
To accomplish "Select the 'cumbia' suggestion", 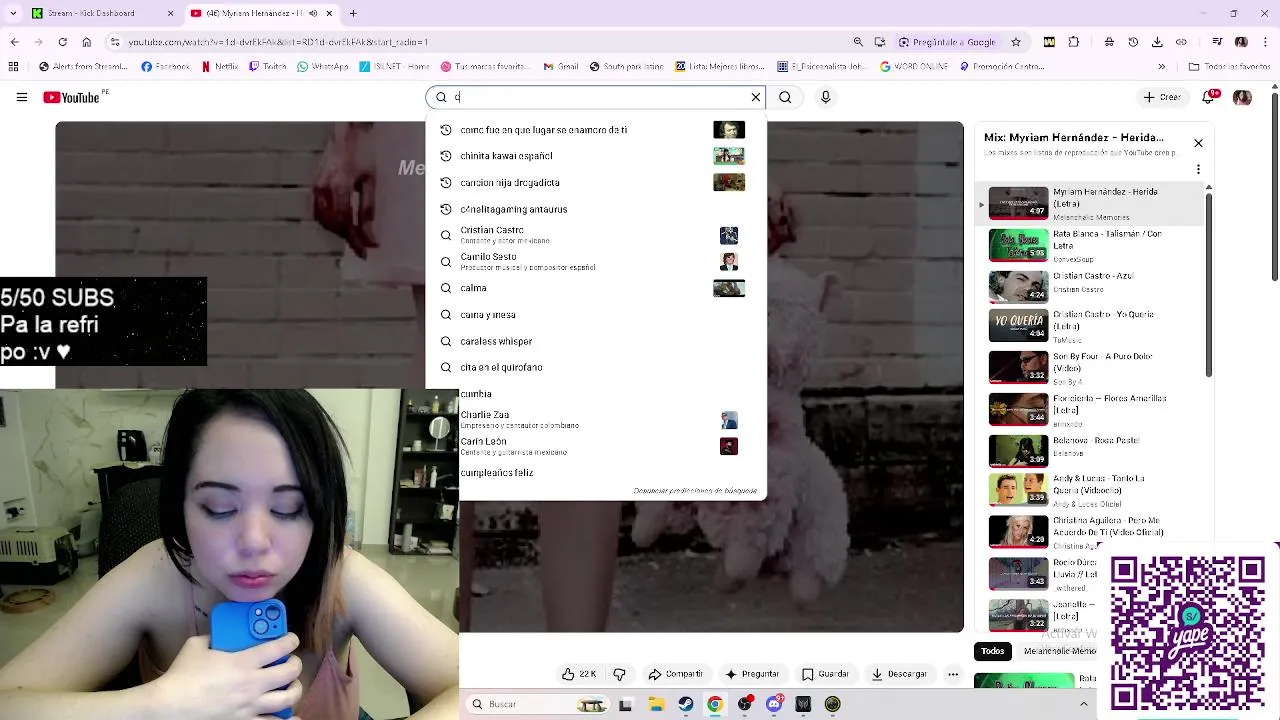I will coord(595,394).
